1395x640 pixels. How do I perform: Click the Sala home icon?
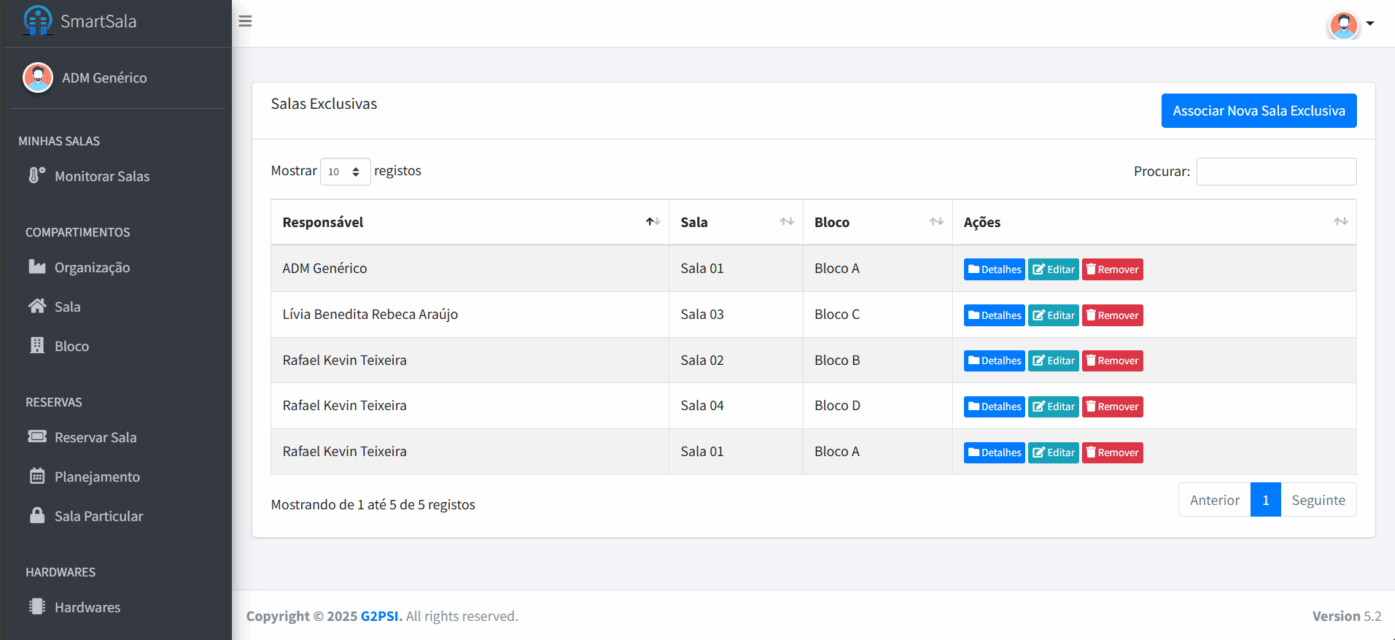point(37,306)
